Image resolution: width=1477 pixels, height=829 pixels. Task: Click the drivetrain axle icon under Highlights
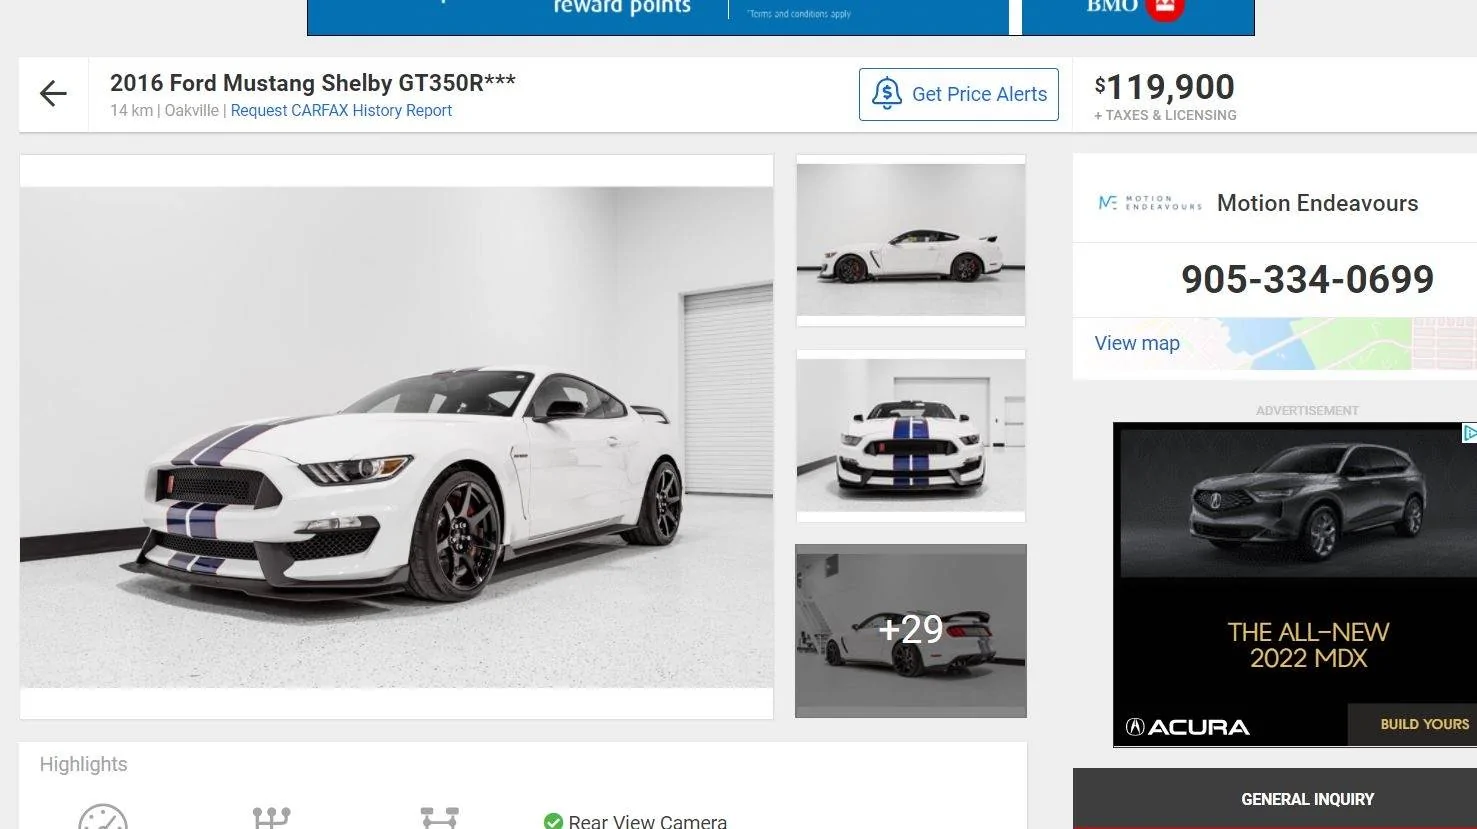coord(439,817)
